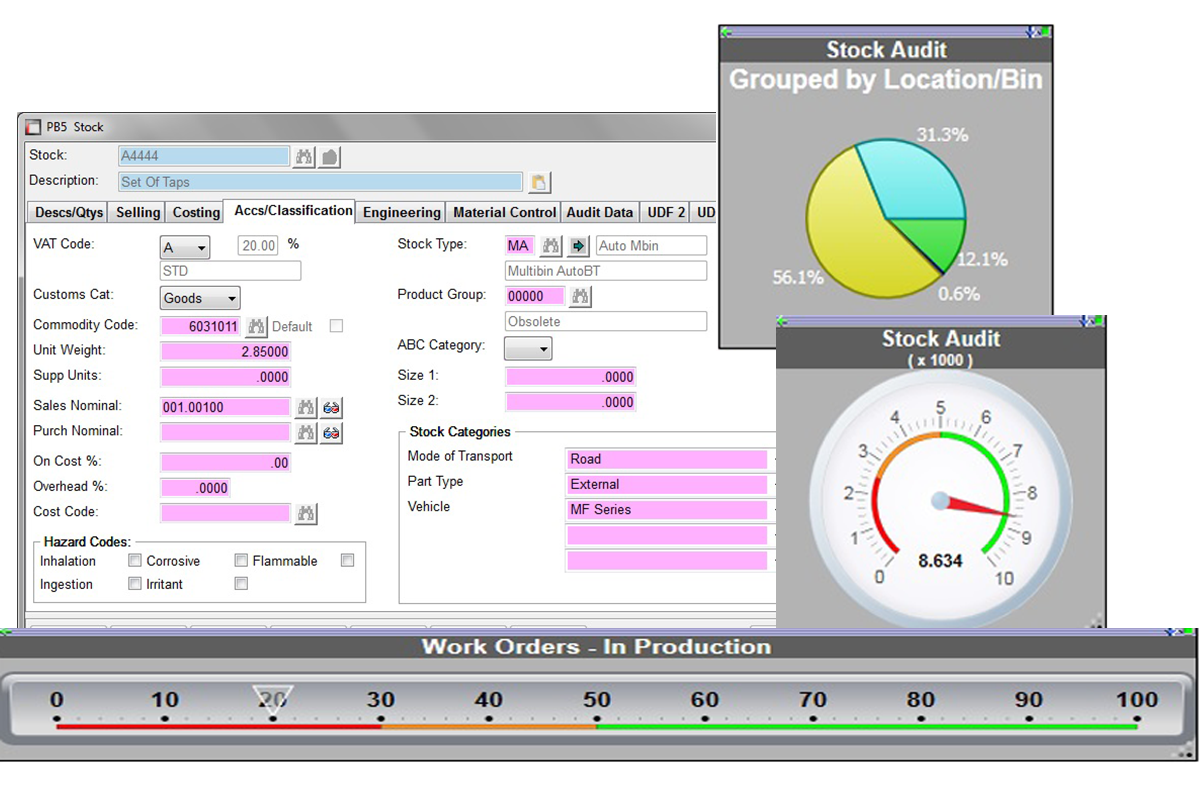Focus the Commodity Code field 6031011

[x=201, y=326]
